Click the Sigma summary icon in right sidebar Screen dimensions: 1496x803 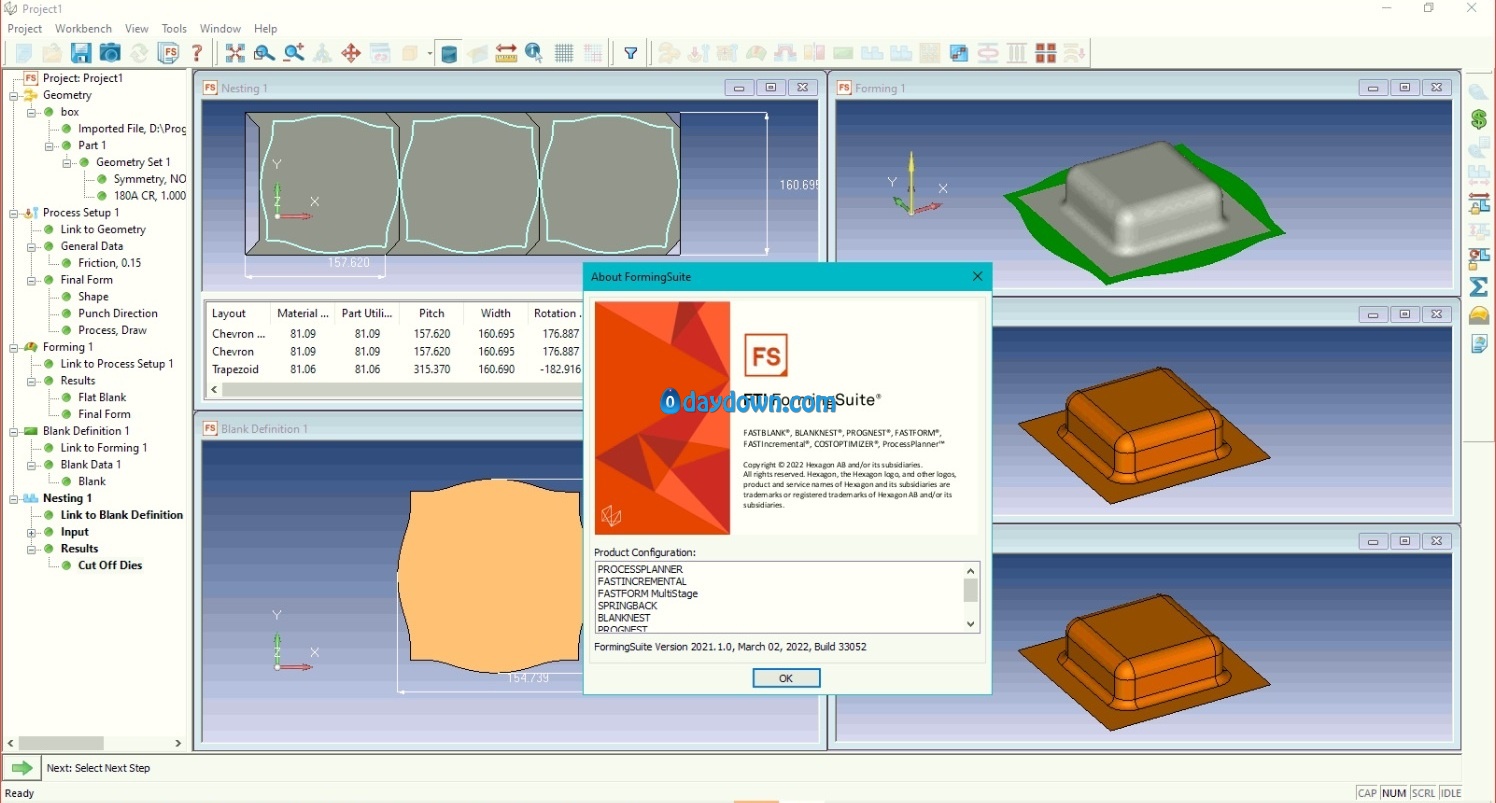pos(1478,288)
